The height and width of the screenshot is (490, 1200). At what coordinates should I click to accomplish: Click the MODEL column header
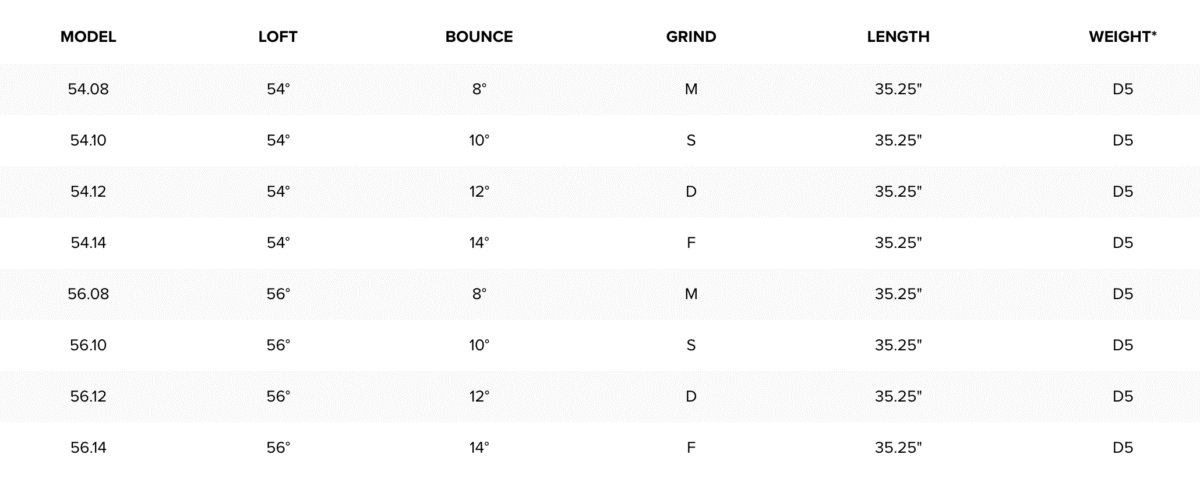(x=88, y=37)
